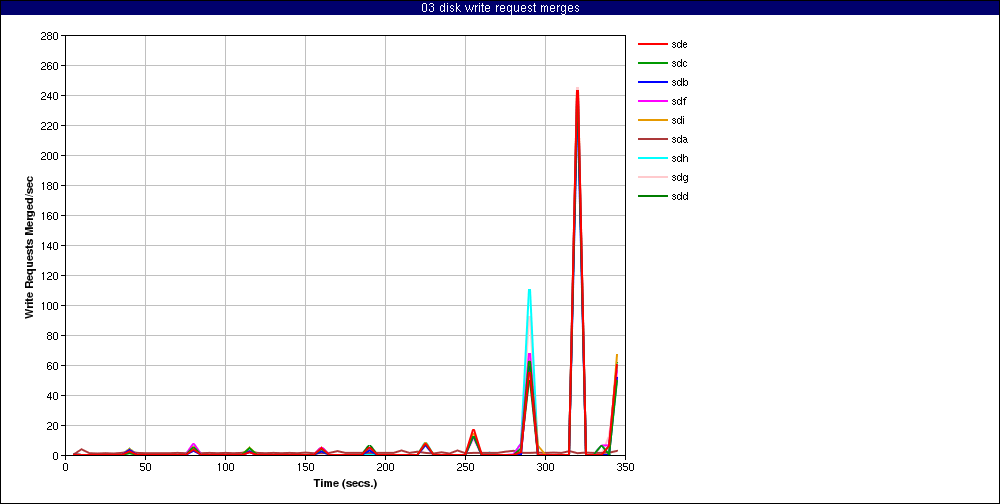This screenshot has width=1000, height=504.
Task: Select the sdf legend label
Action: (679, 101)
